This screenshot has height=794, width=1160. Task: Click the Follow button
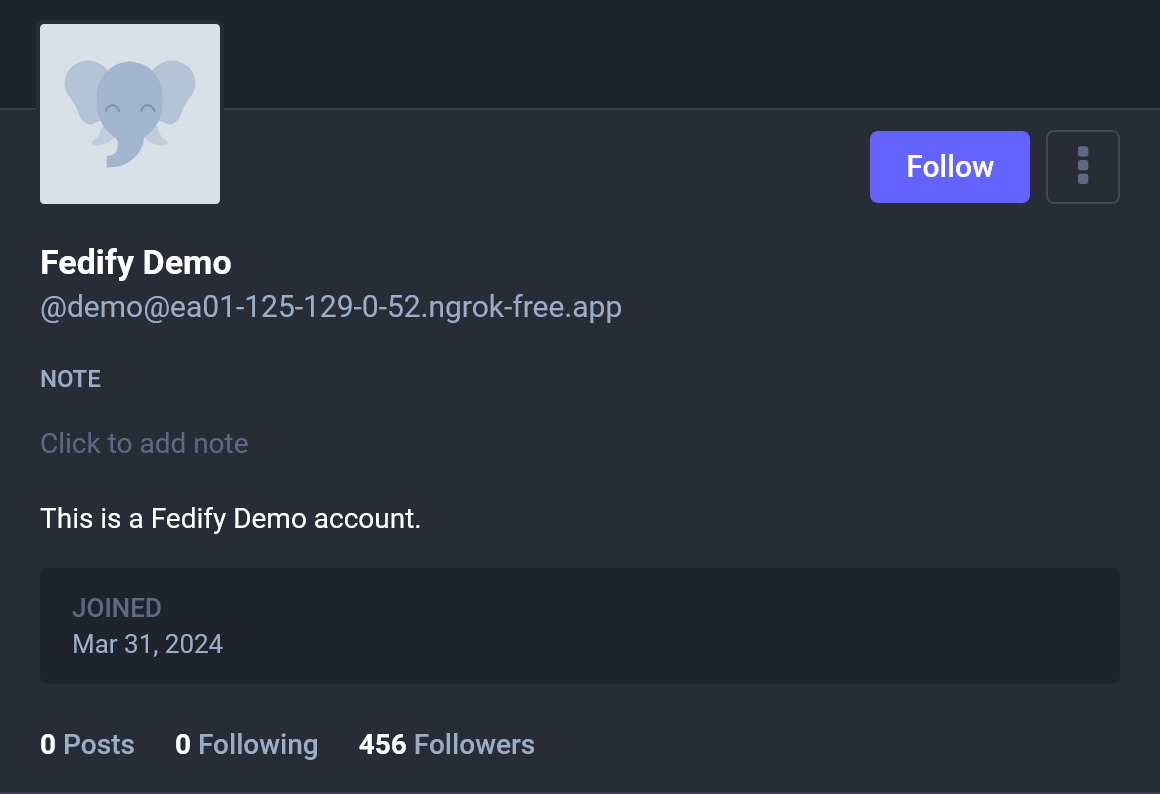pos(948,166)
